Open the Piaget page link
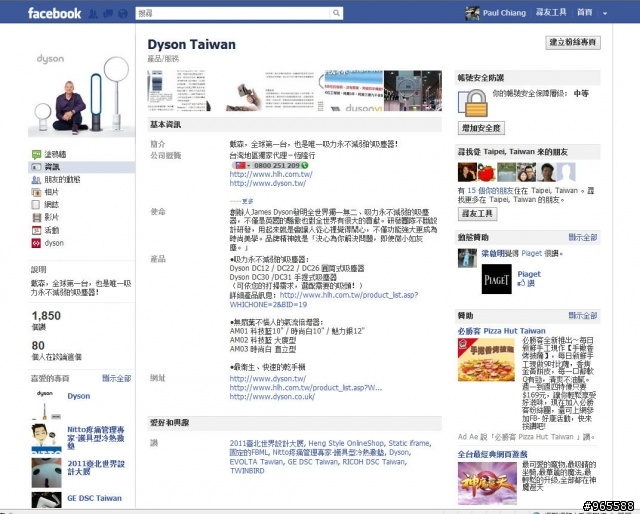This screenshot has width=640, height=514. [x=529, y=274]
